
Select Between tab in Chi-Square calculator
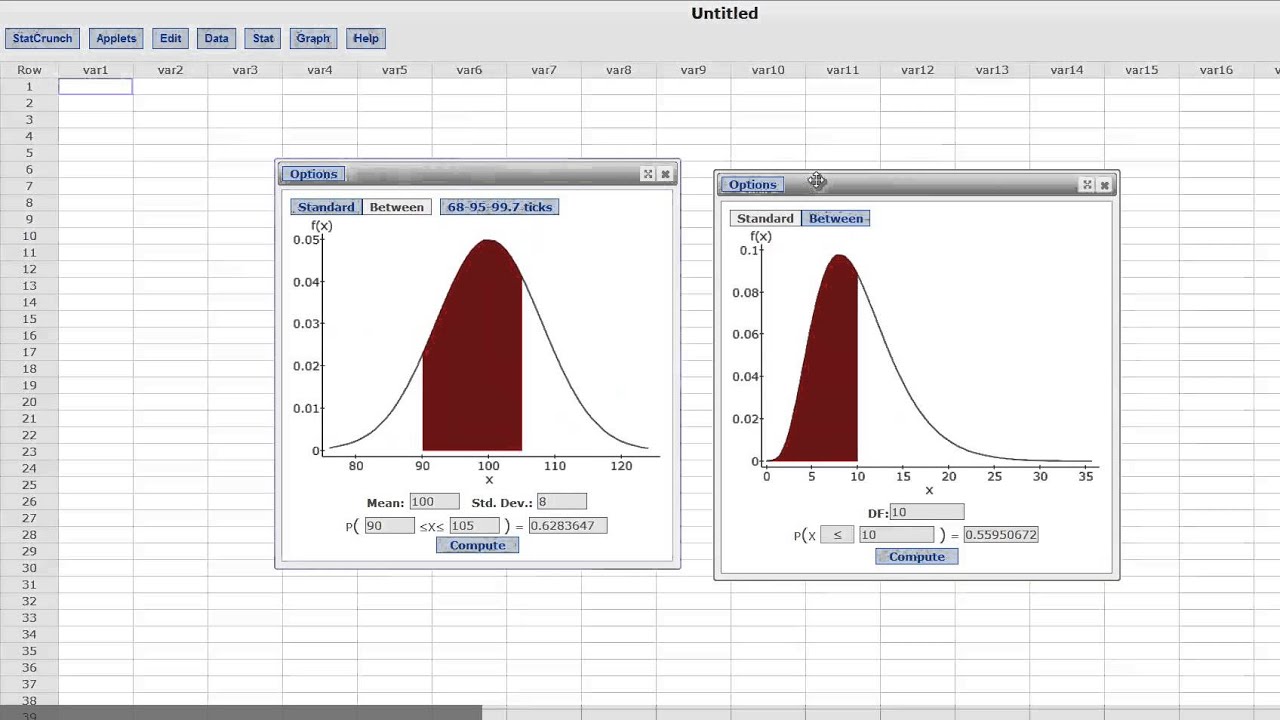(x=836, y=218)
